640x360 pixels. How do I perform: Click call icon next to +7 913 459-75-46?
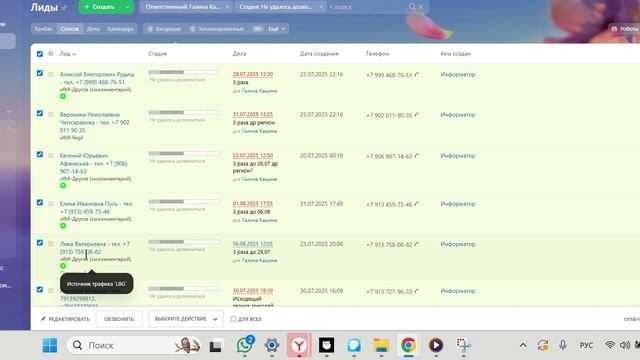coord(416,204)
